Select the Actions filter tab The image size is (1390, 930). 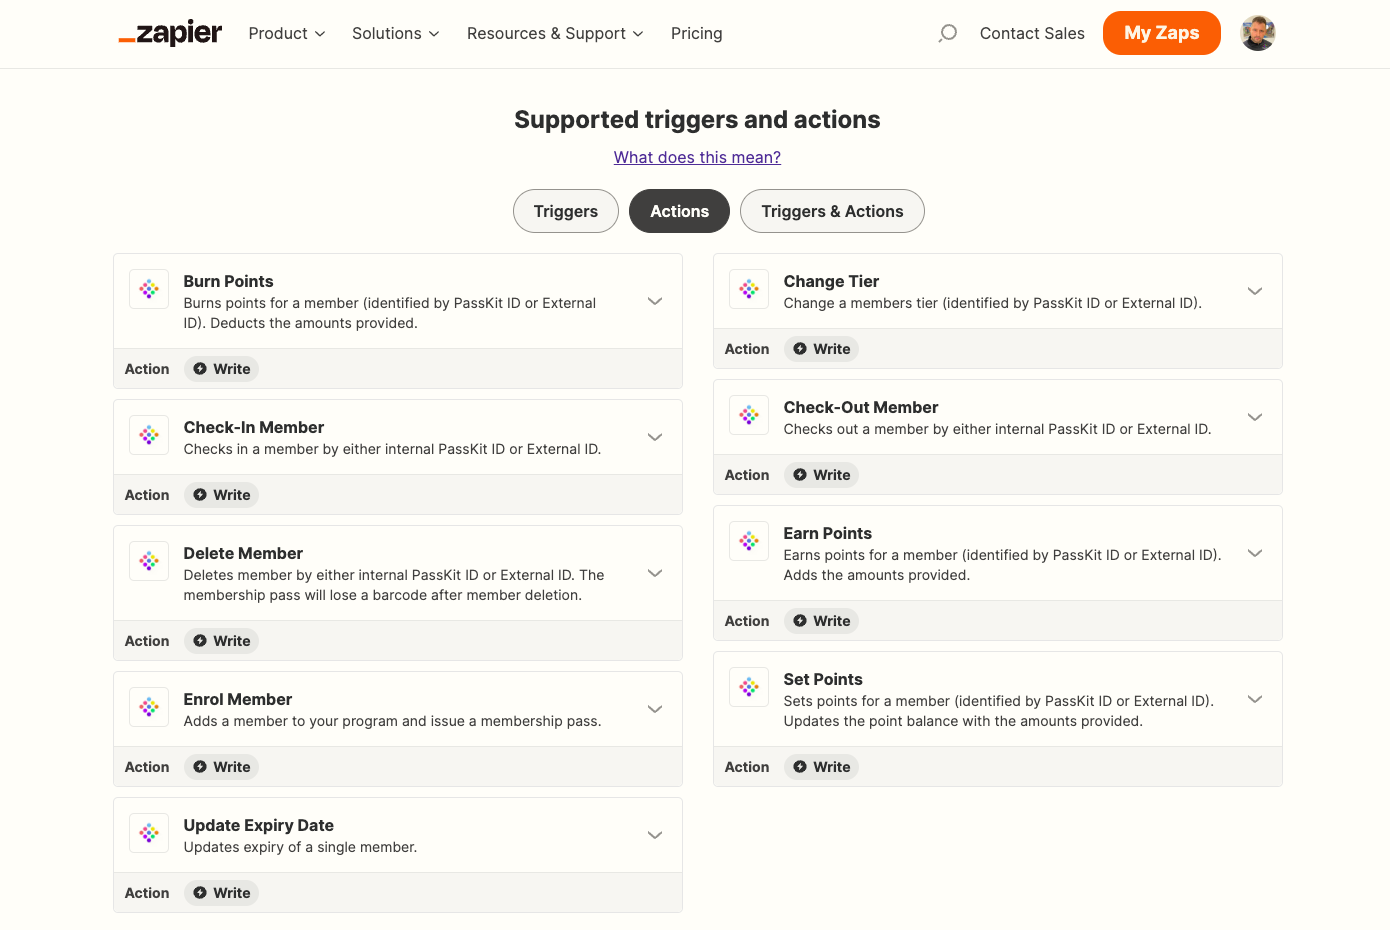[x=679, y=211]
